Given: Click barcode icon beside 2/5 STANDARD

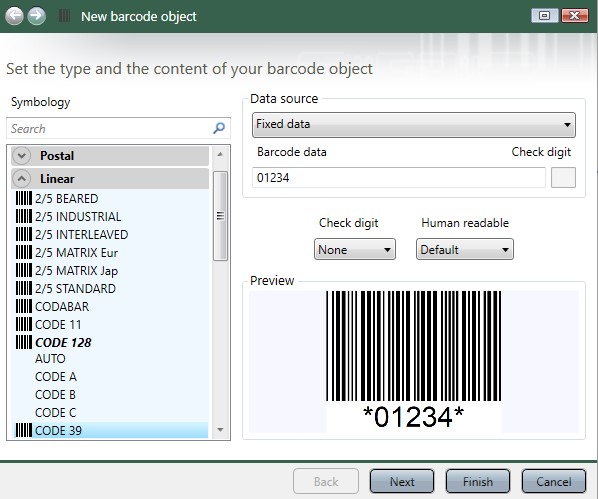Looking at the screenshot, I should (x=24, y=288).
